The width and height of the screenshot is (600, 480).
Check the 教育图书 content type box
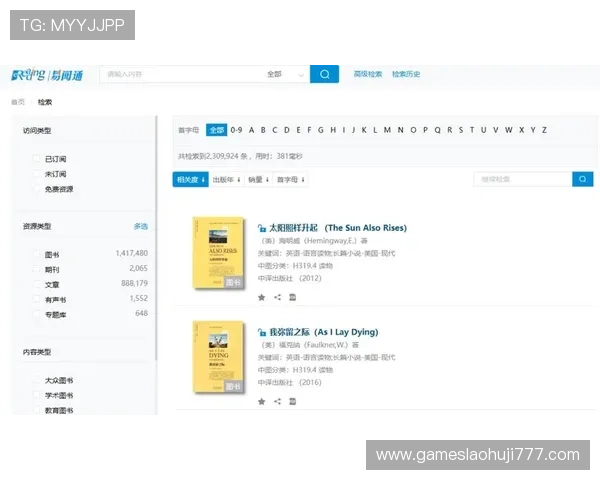click(x=37, y=410)
